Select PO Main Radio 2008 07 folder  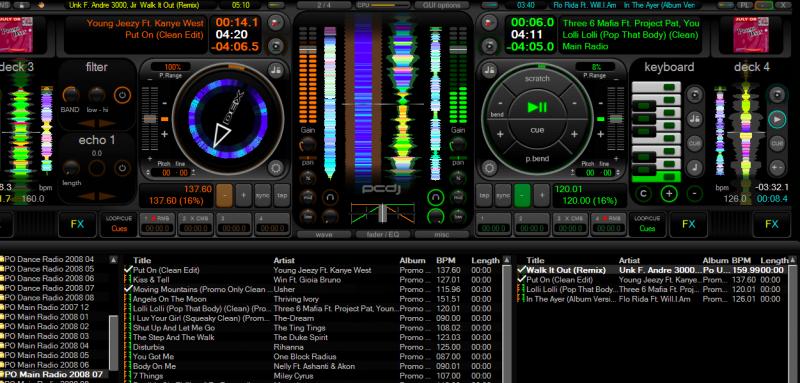[54, 375]
